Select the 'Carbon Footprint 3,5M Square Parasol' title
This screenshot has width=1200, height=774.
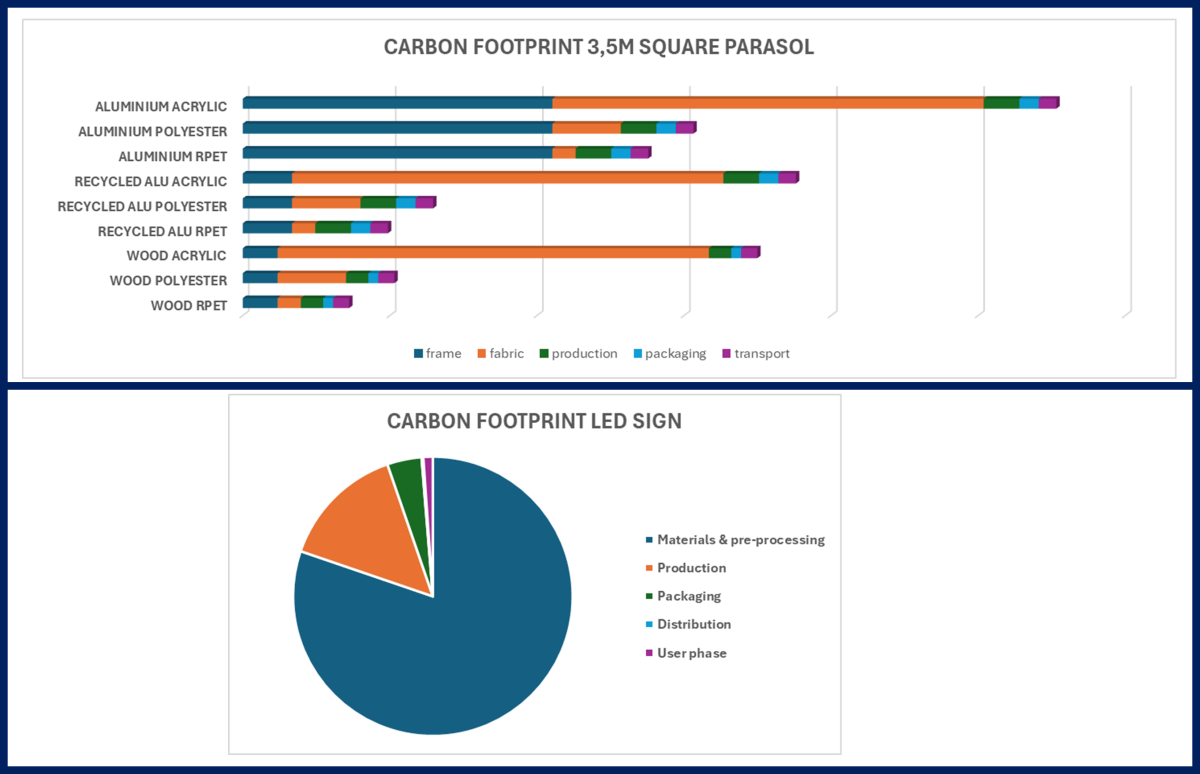599,48
